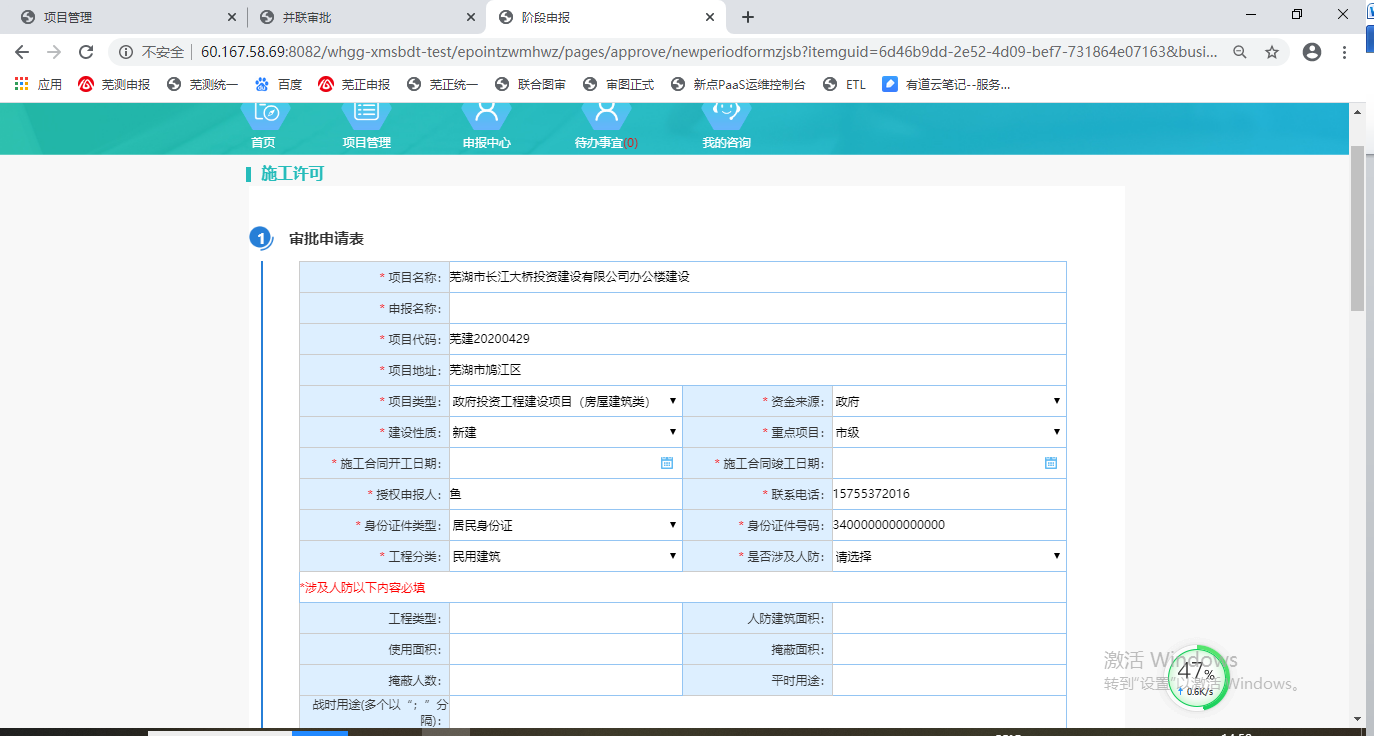Image resolution: width=1374 pixels, height=736 pixels.
Task: Bookmark this page with star icon
Action: (x=1272, y=52)
